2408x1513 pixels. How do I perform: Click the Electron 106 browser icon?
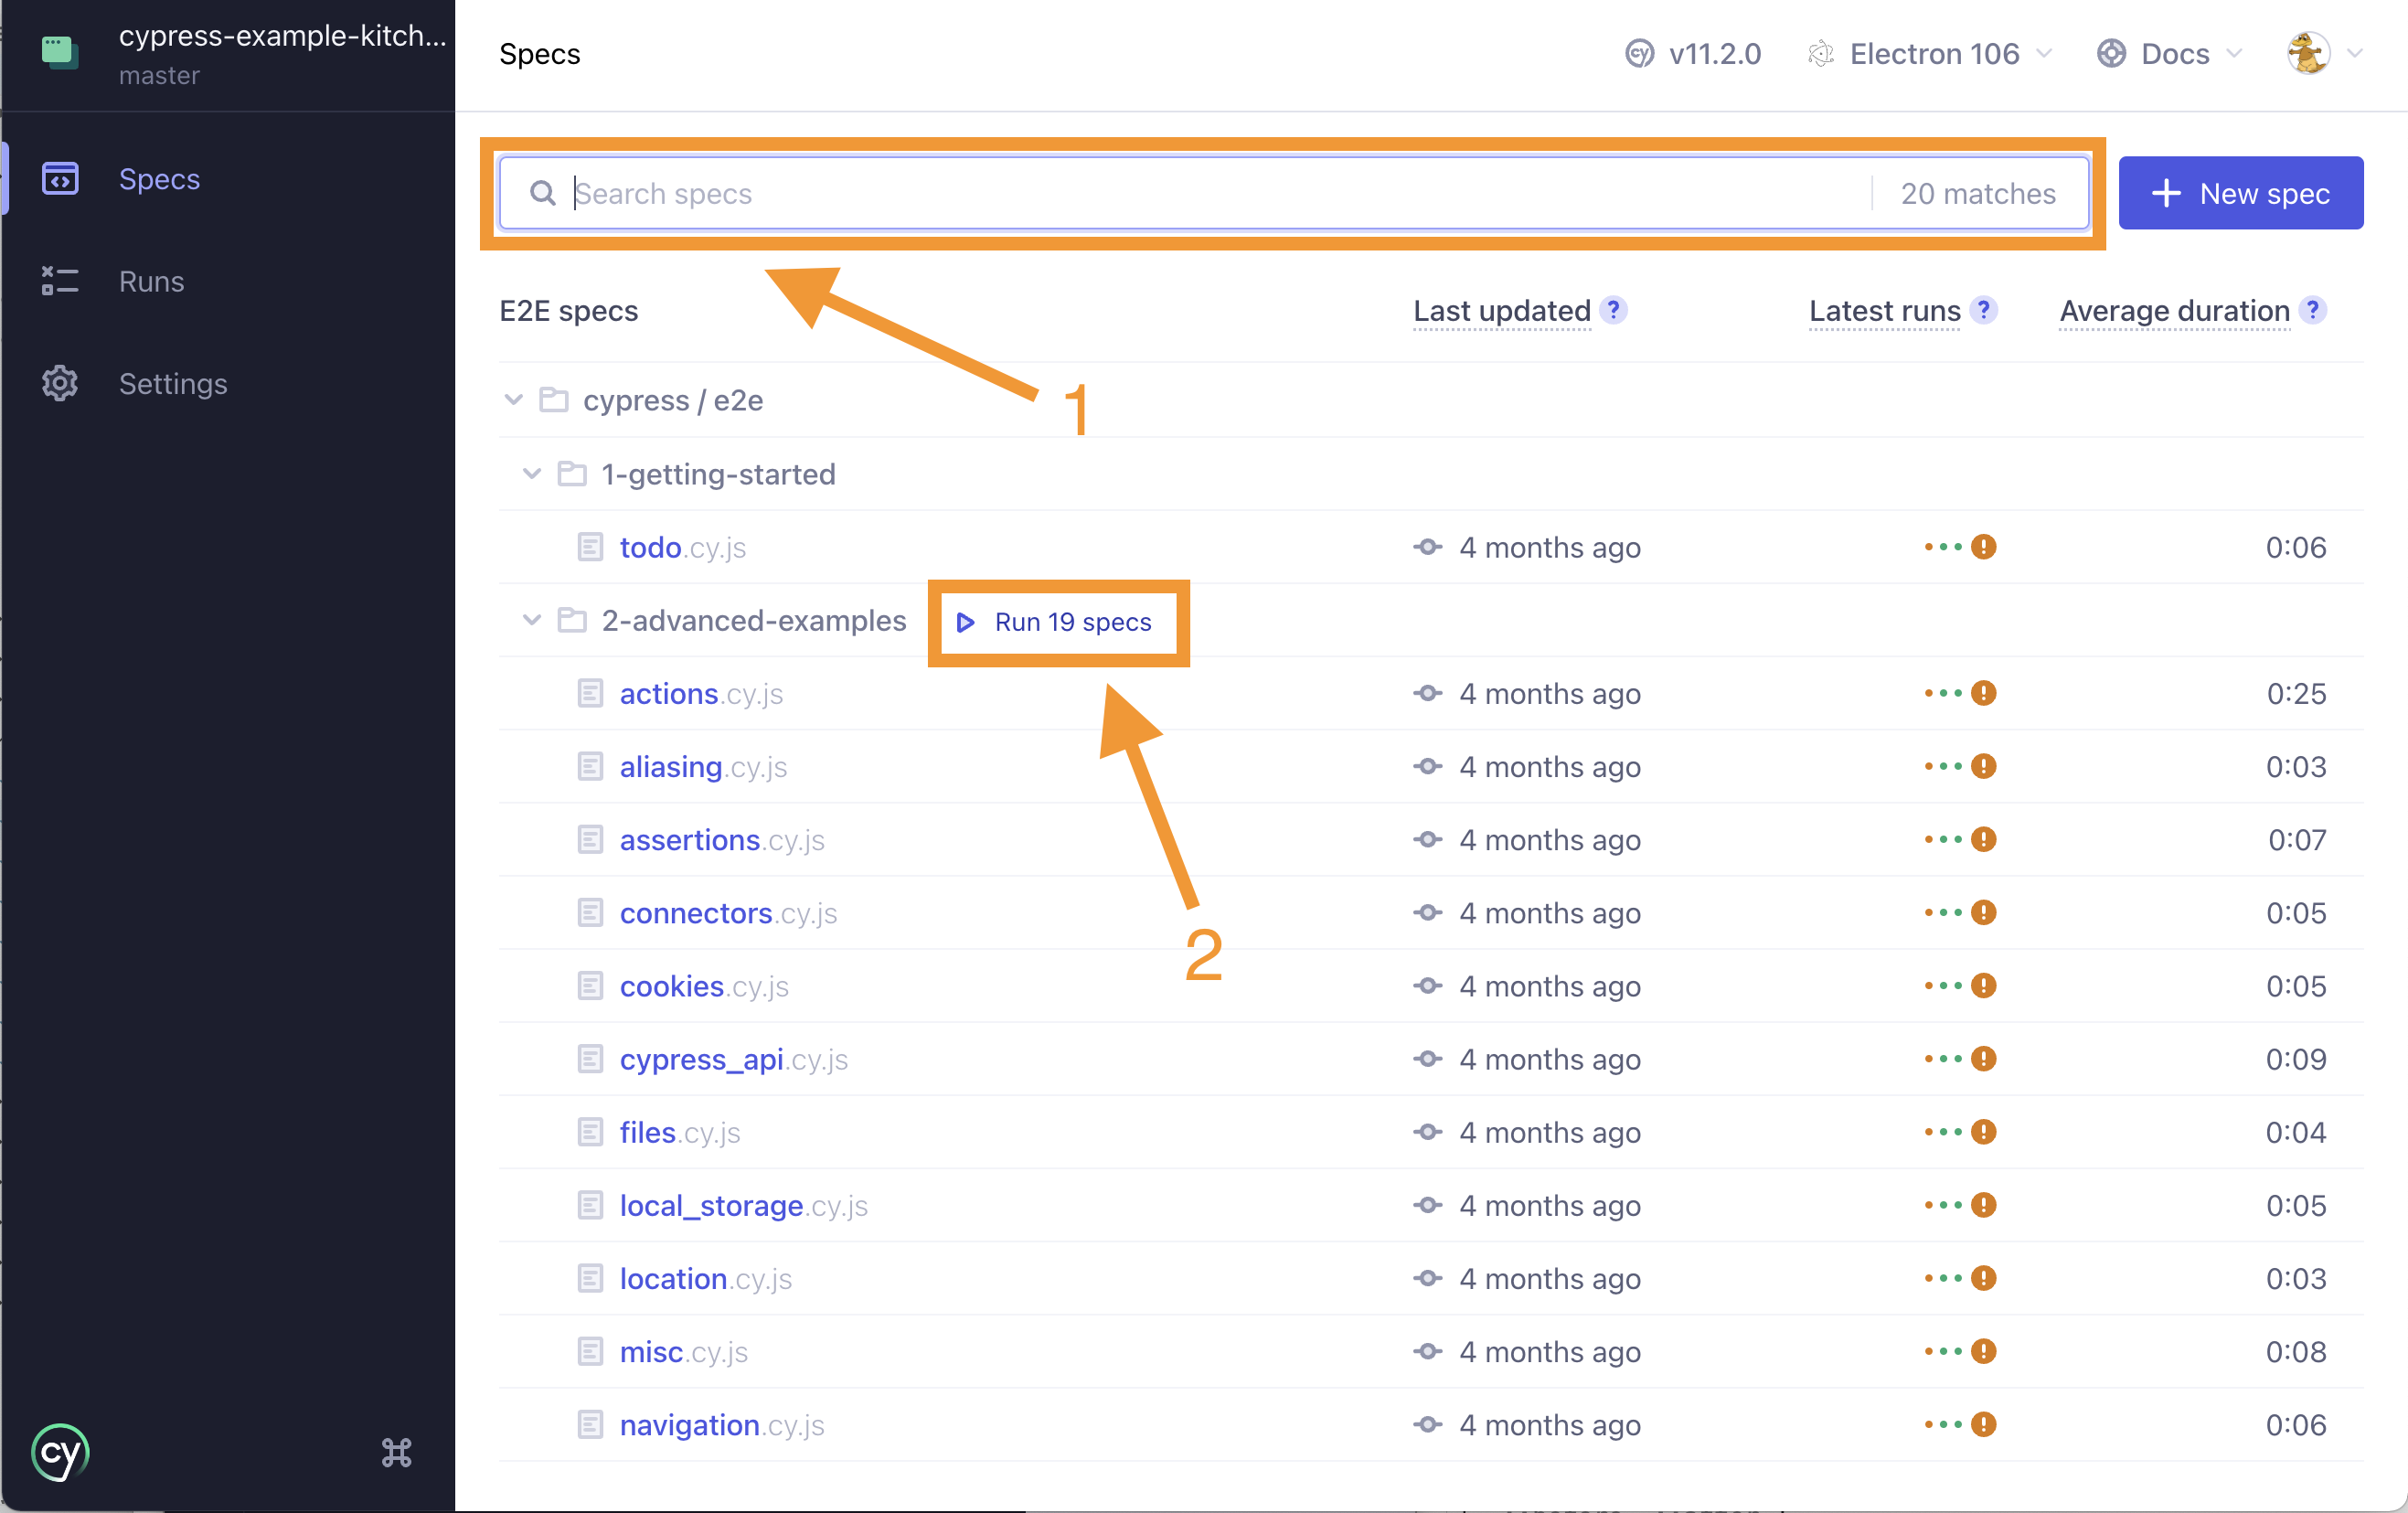[1819, 56]
